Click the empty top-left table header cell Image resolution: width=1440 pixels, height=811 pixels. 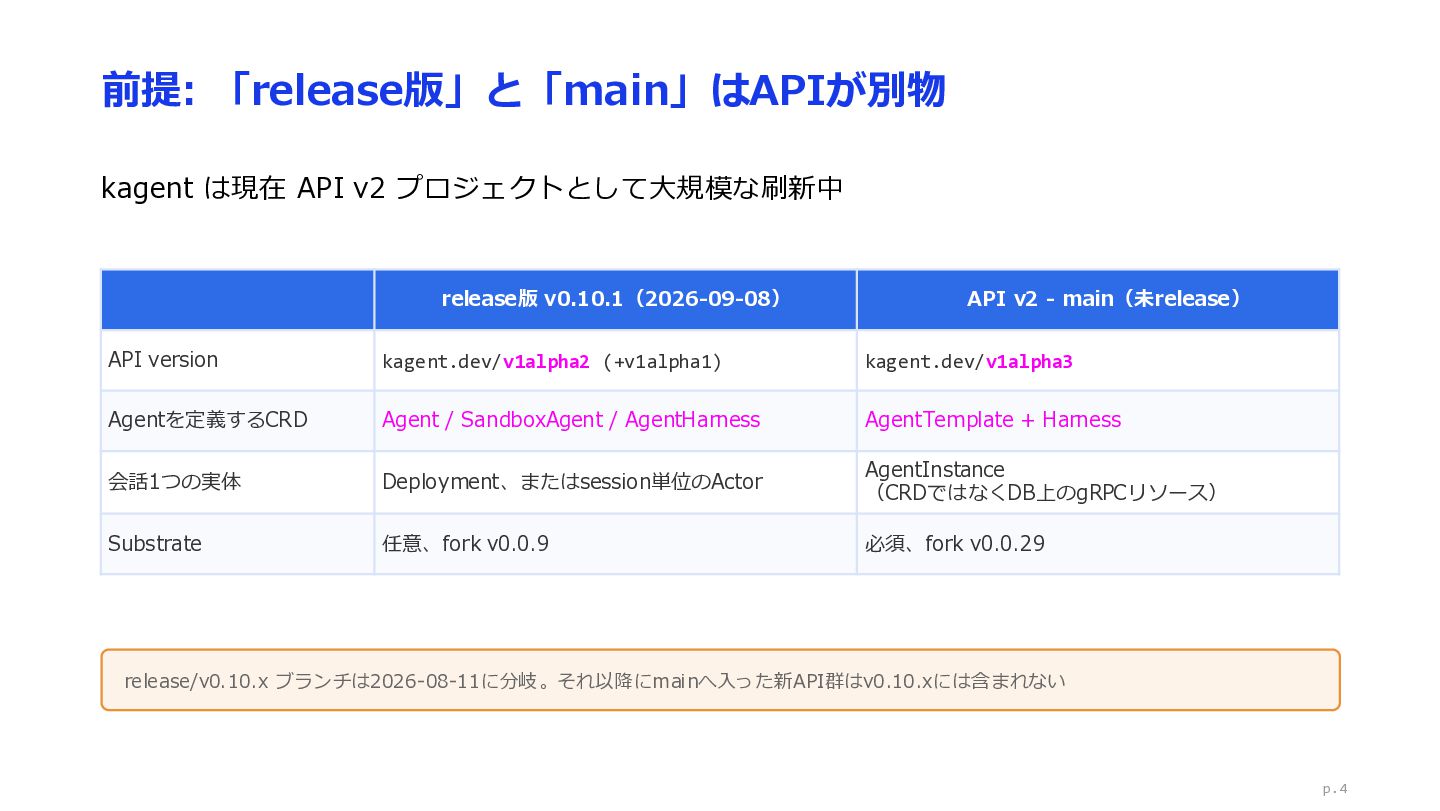[x=237, y=299]
